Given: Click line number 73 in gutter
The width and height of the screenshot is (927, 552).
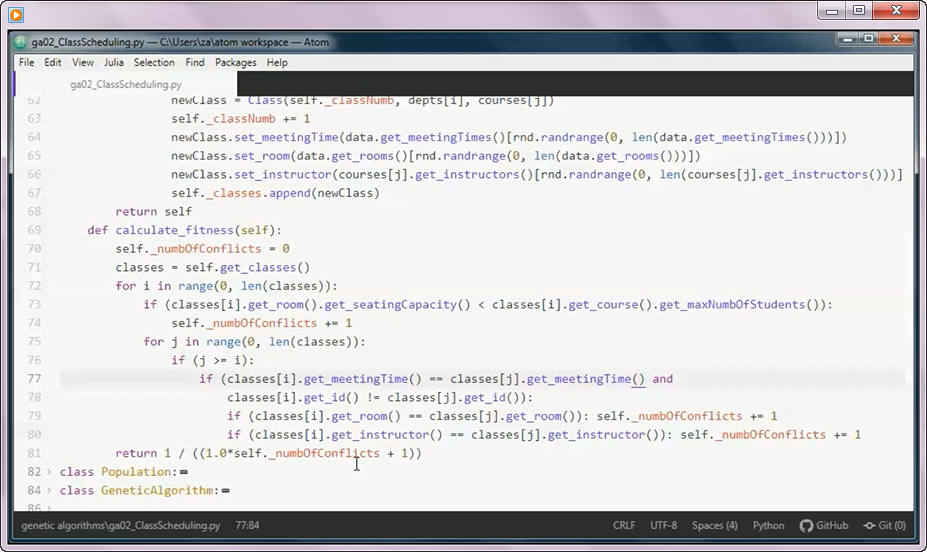Looking at the screenshot, I should point(34,304).
